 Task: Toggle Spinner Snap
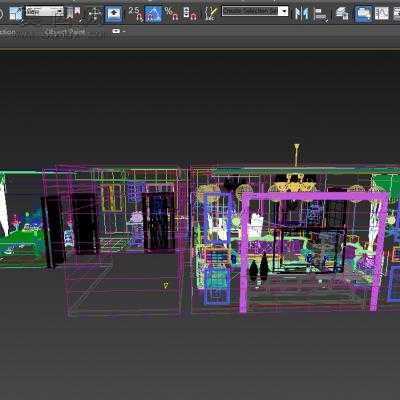(190, 14)
